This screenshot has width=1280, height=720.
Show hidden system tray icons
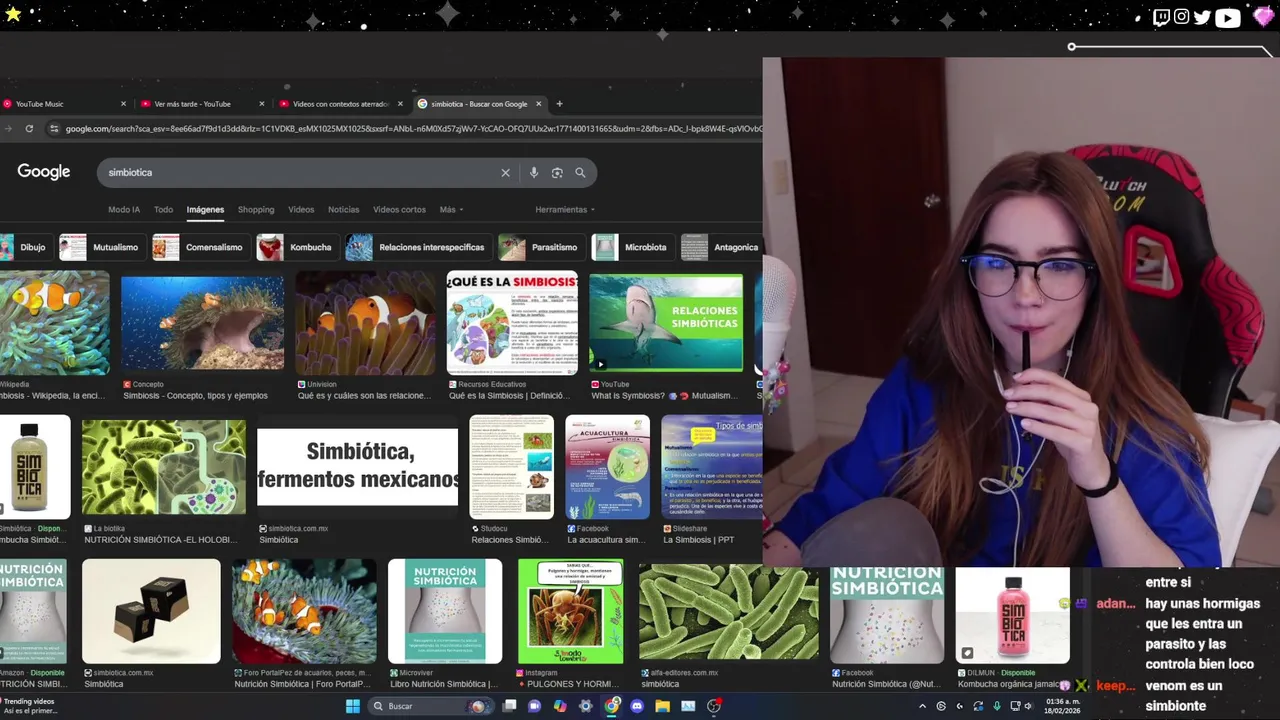(x=922, y=706)
